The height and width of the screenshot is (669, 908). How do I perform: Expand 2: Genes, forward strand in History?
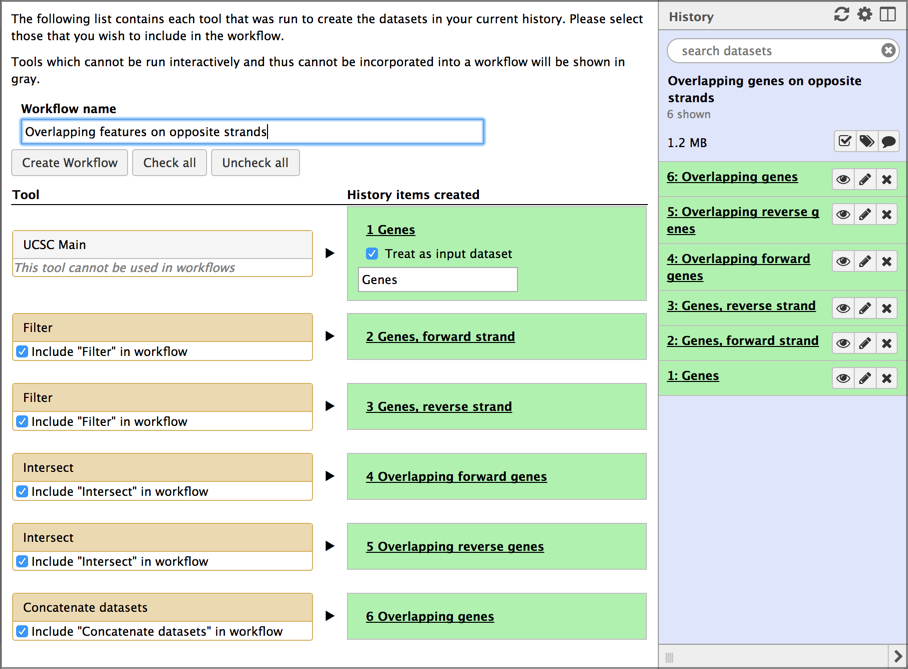point(742,341)
